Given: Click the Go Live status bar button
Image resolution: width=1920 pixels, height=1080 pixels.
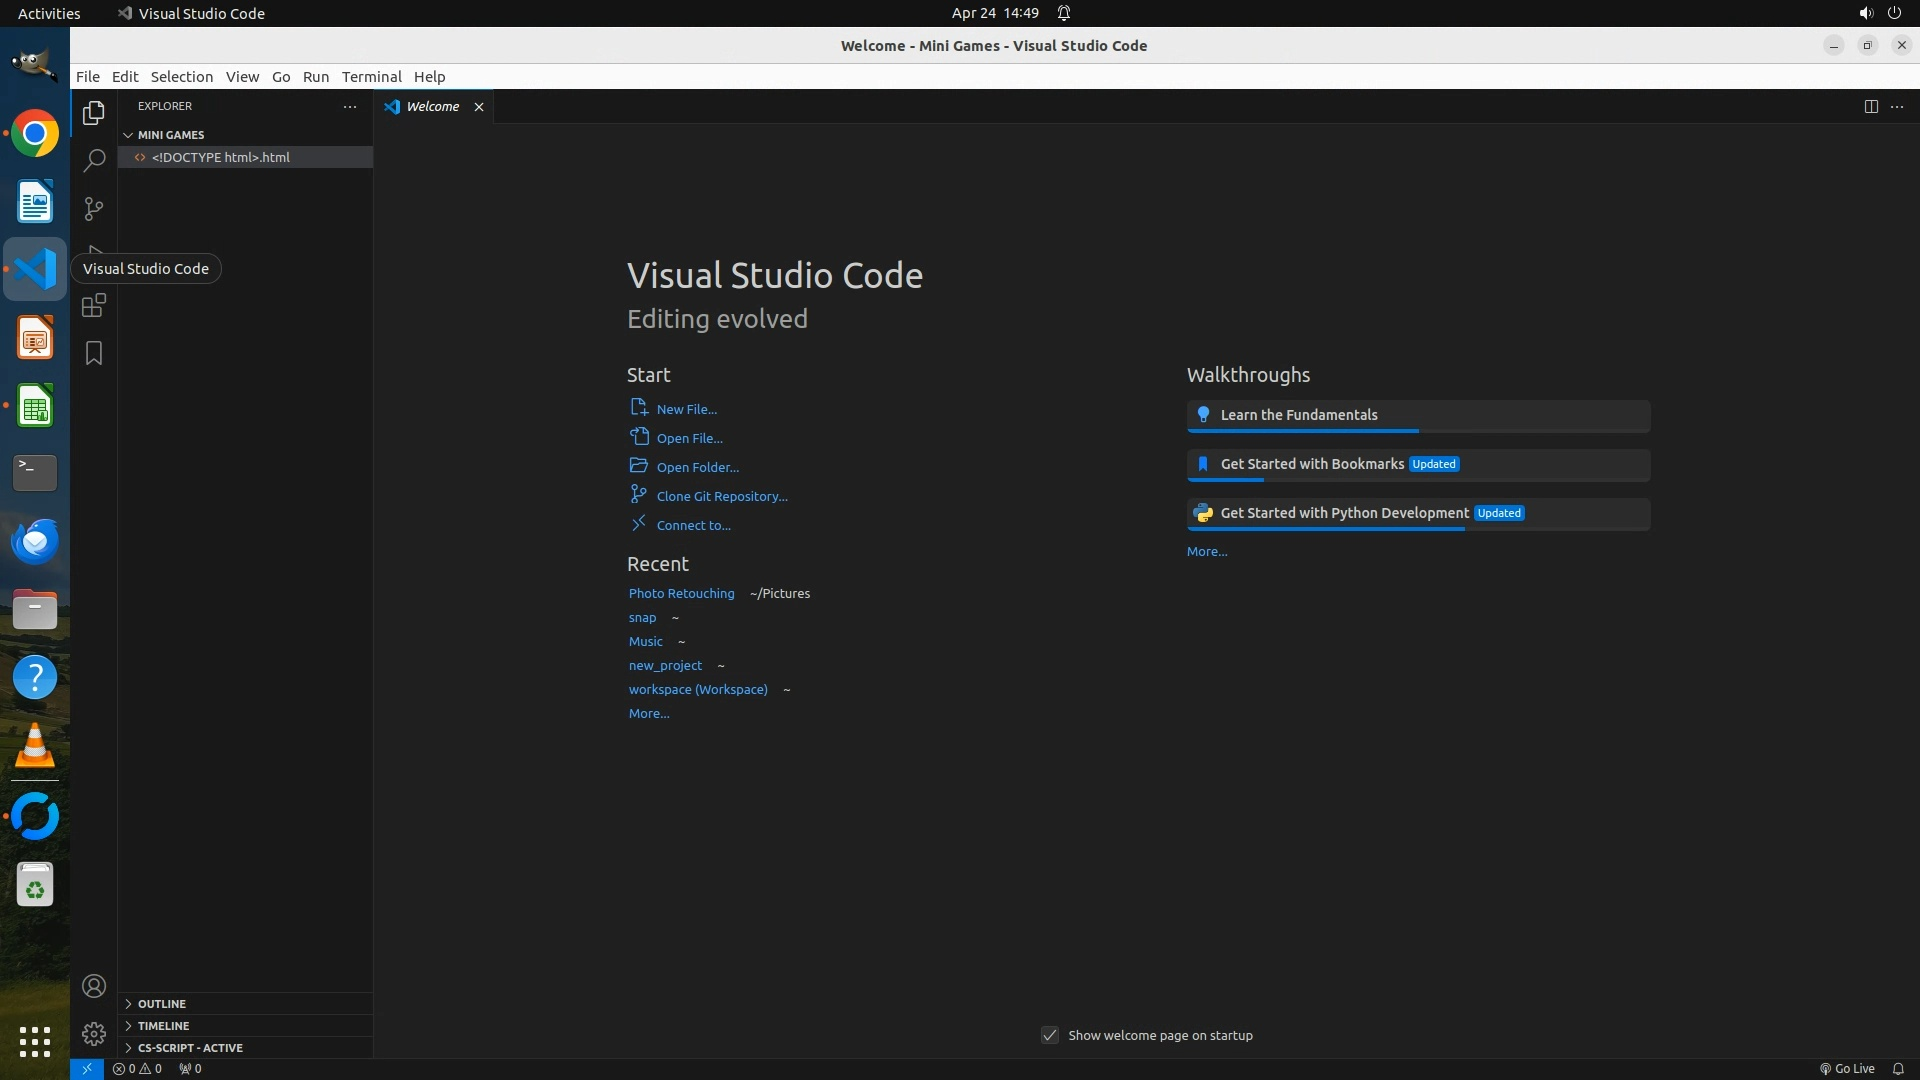Looking at the screenshot, I should click(1847, 1069).
